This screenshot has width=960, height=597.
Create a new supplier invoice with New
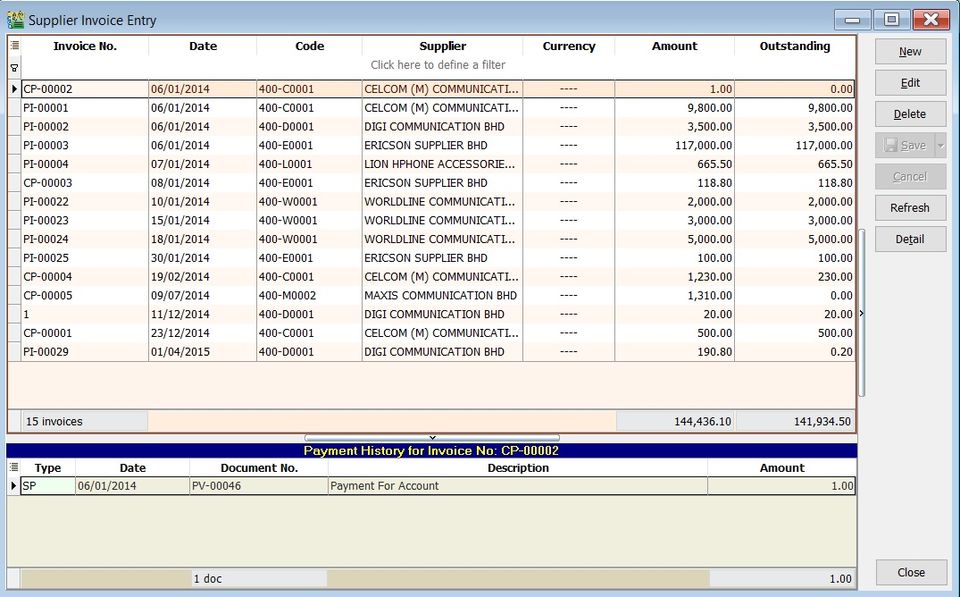click(910, 51)
